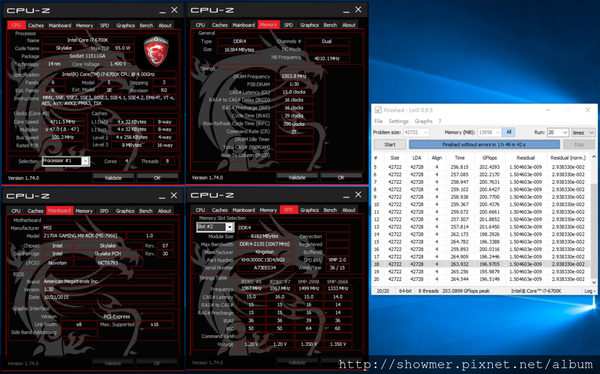Click the finished progress bar in LinX
Screen dimensions: 600x374
click(x=484, y=145)
